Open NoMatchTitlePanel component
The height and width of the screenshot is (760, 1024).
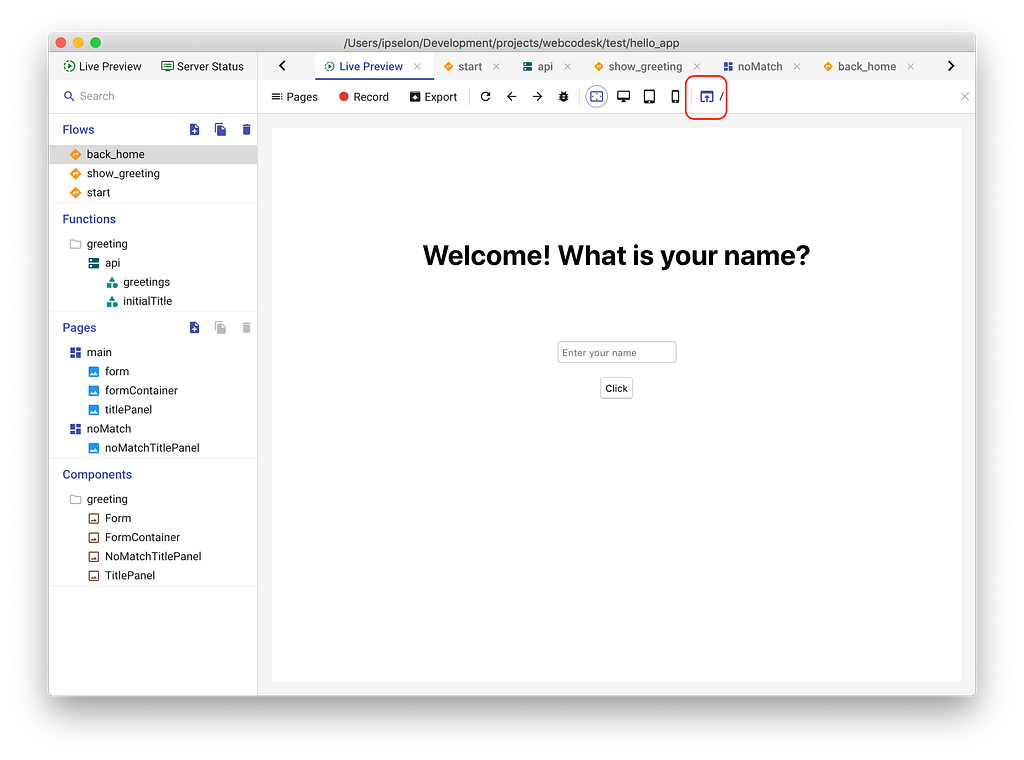coord(153,556)
